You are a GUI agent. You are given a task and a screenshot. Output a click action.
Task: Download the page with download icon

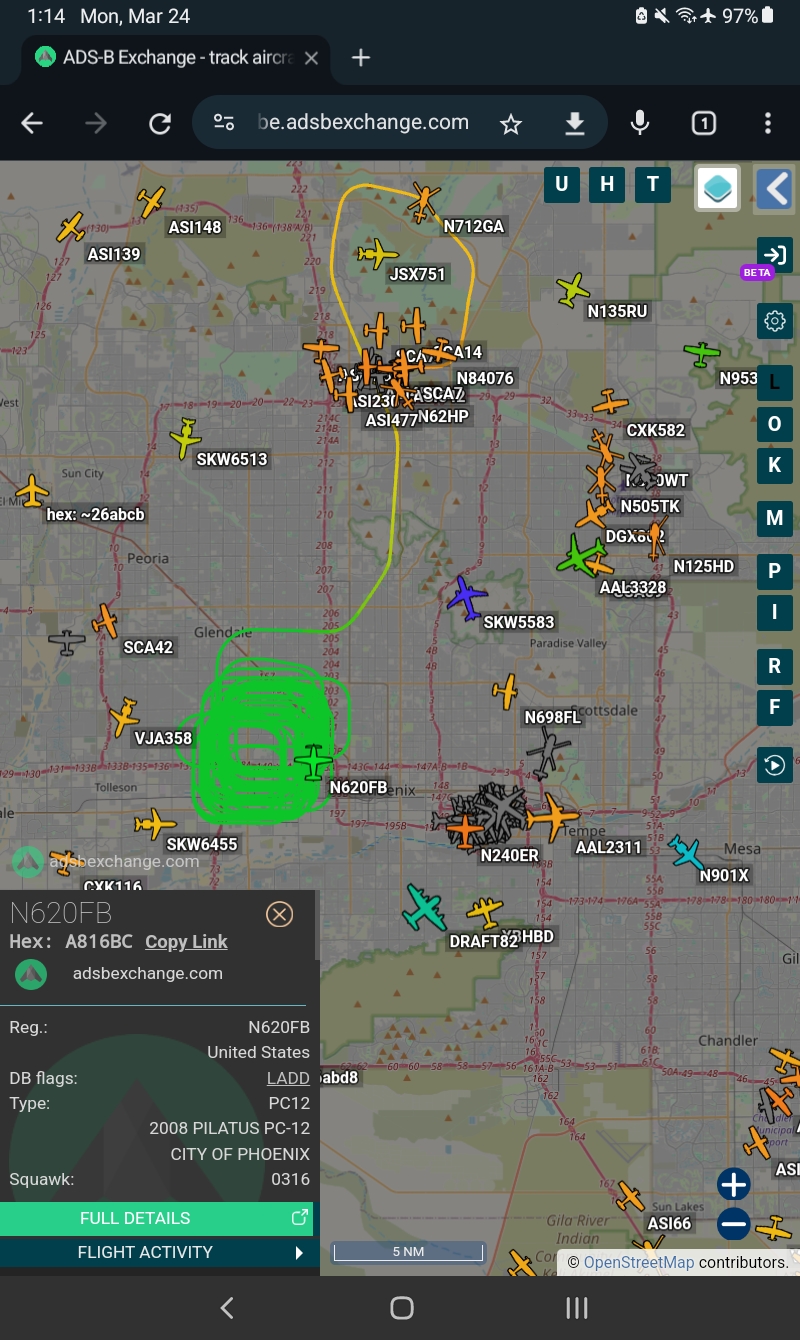coord(575,123)
